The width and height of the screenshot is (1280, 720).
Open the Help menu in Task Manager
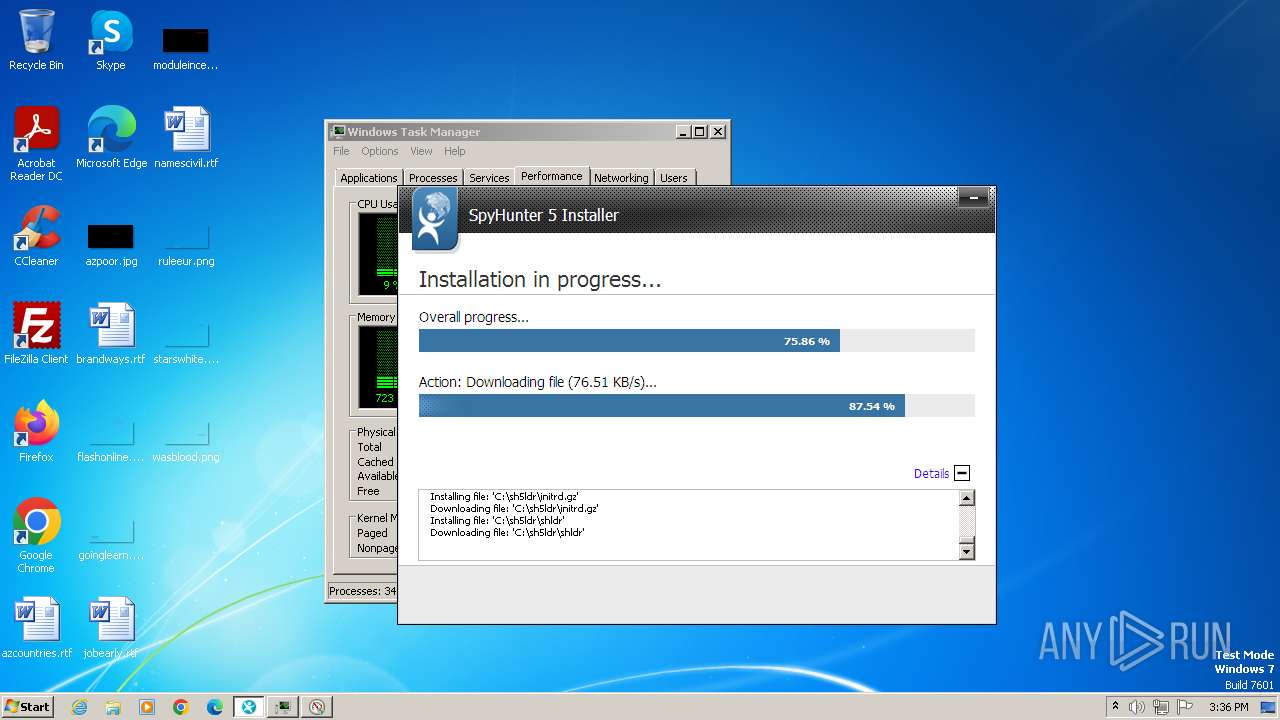(455, 151)
